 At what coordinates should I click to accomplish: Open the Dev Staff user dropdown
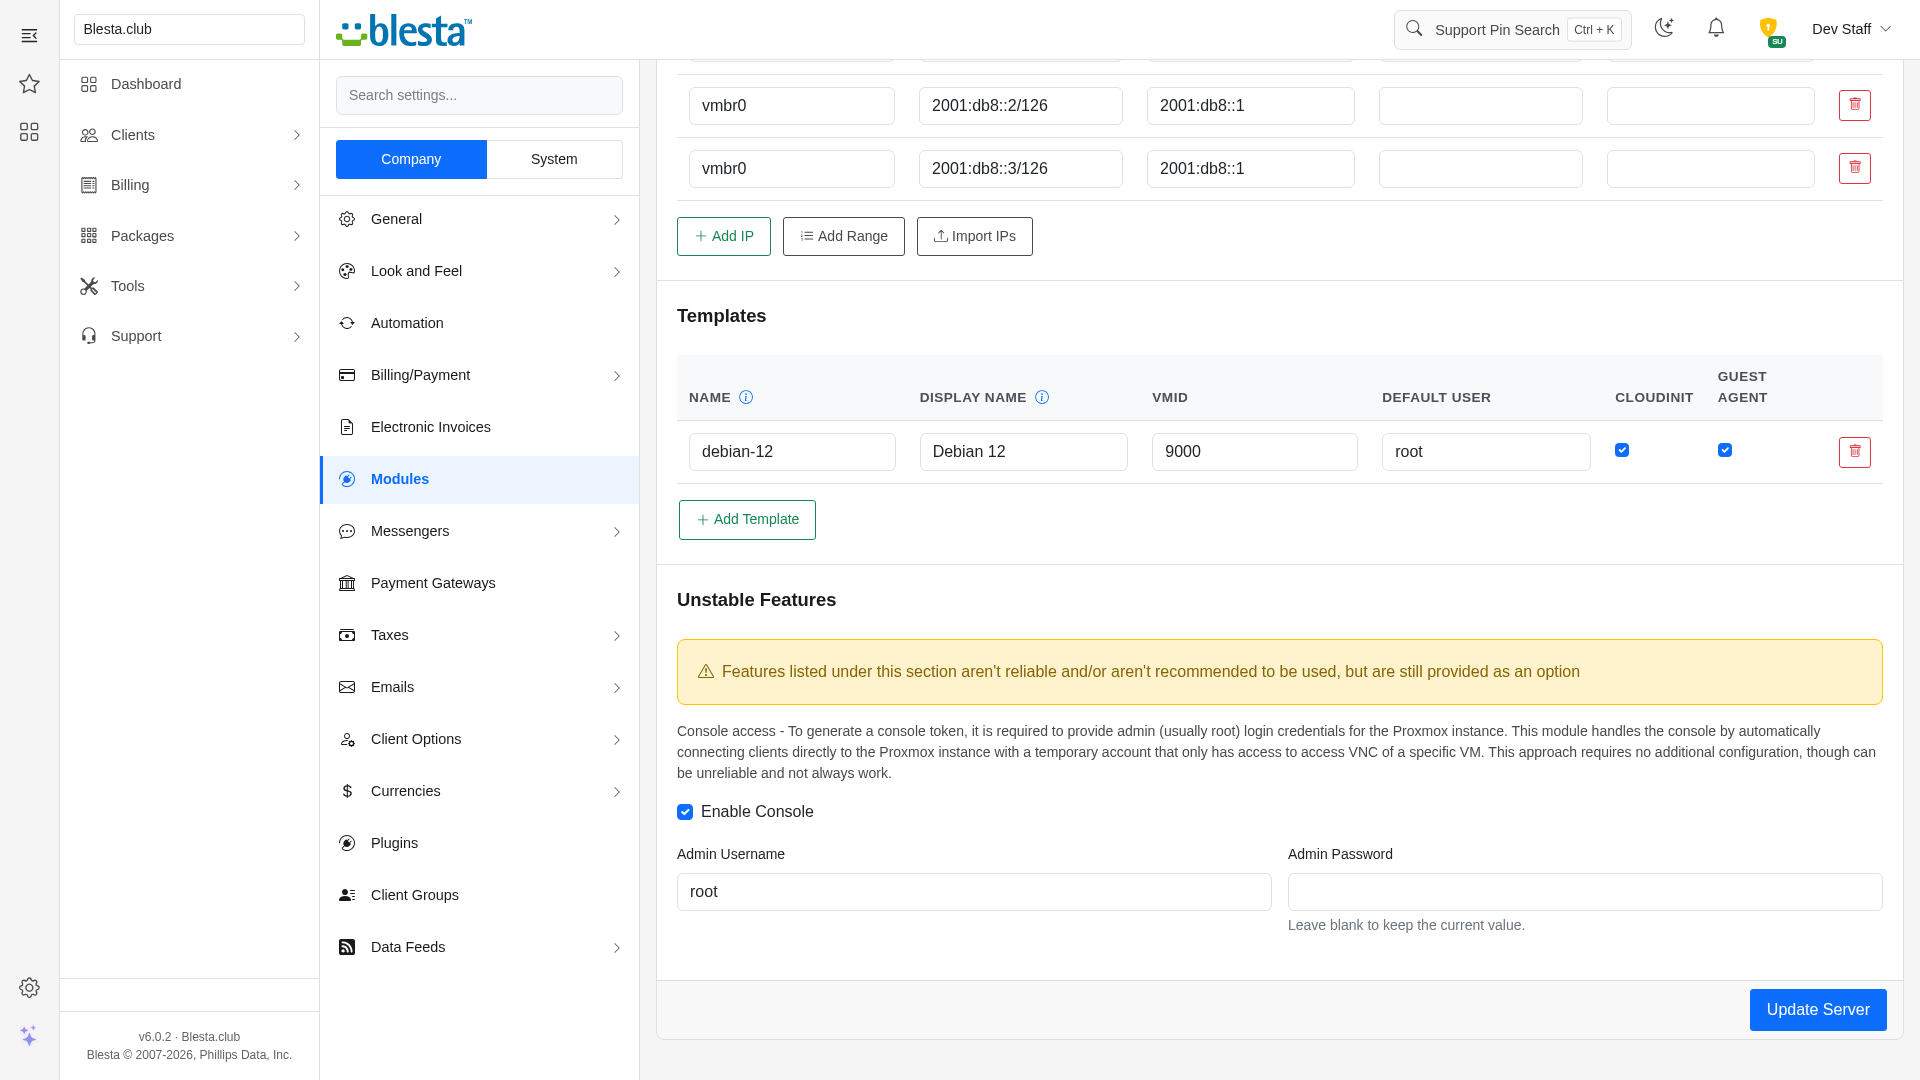[x=1851, y=29]
